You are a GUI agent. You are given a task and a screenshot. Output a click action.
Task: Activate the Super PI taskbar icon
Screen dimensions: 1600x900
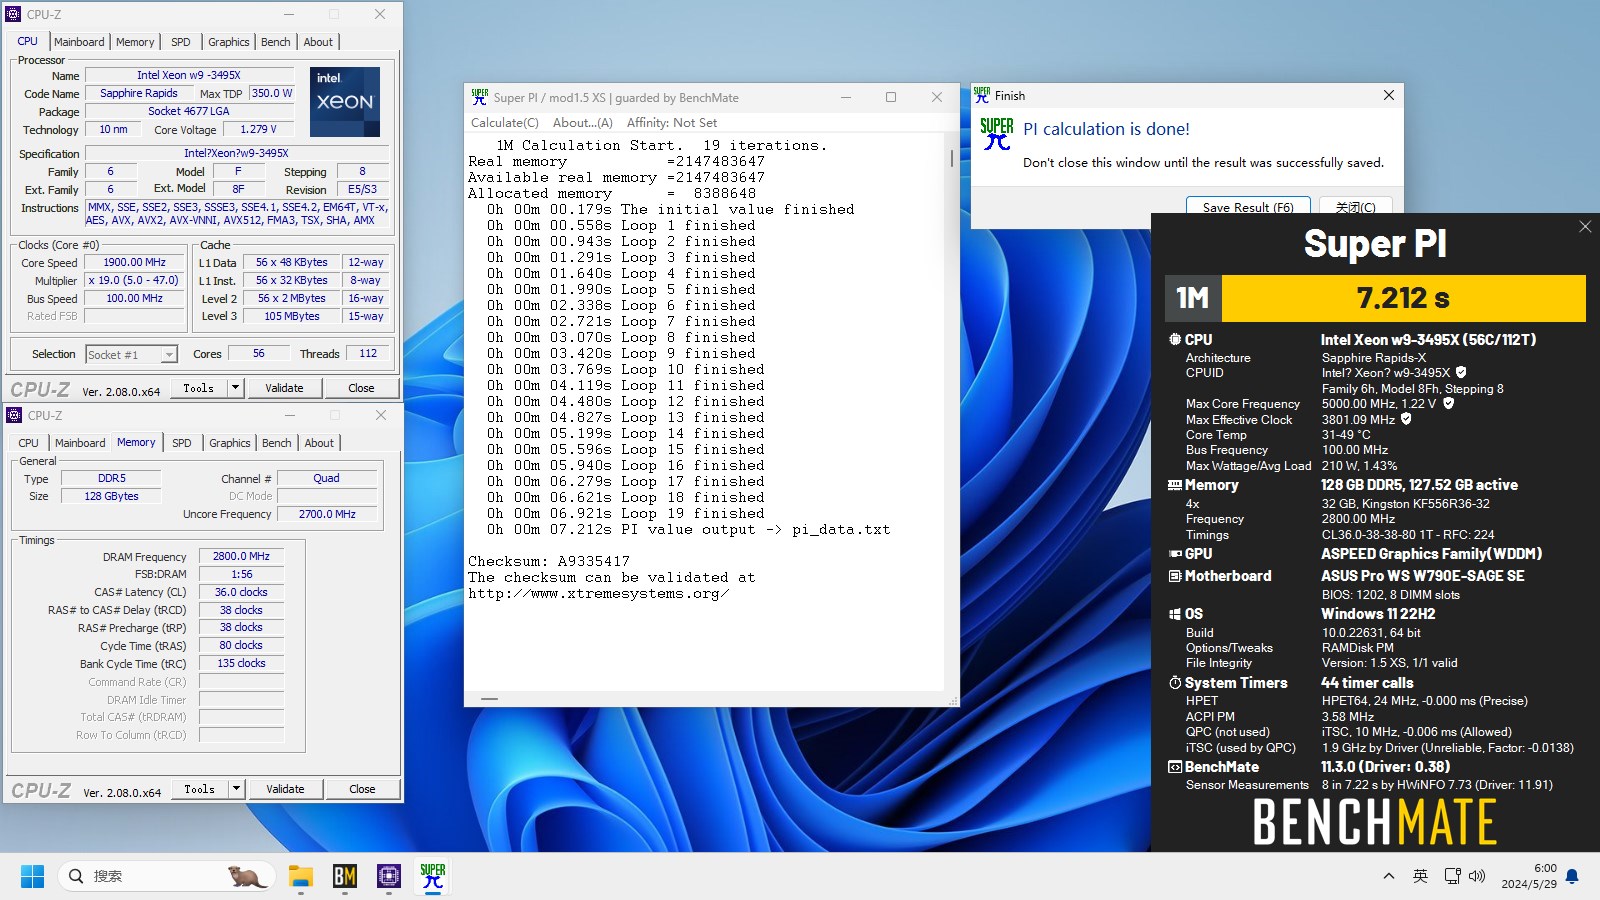[x=433, y=877]
